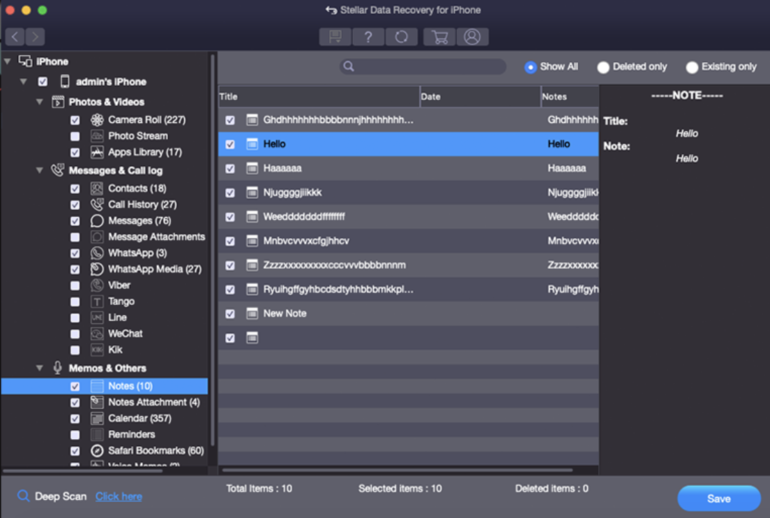Viewport: 770px width, 518px height.
Task: Check the Reminders checkbox
Action: [75, 435]
